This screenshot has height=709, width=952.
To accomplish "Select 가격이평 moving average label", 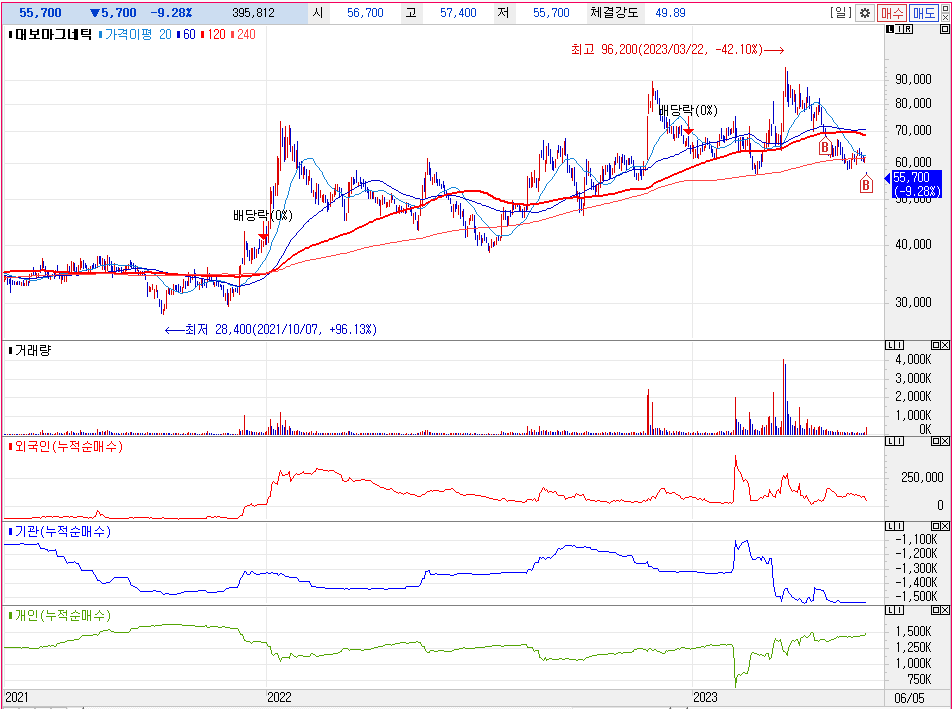I will tap(129, 34).
